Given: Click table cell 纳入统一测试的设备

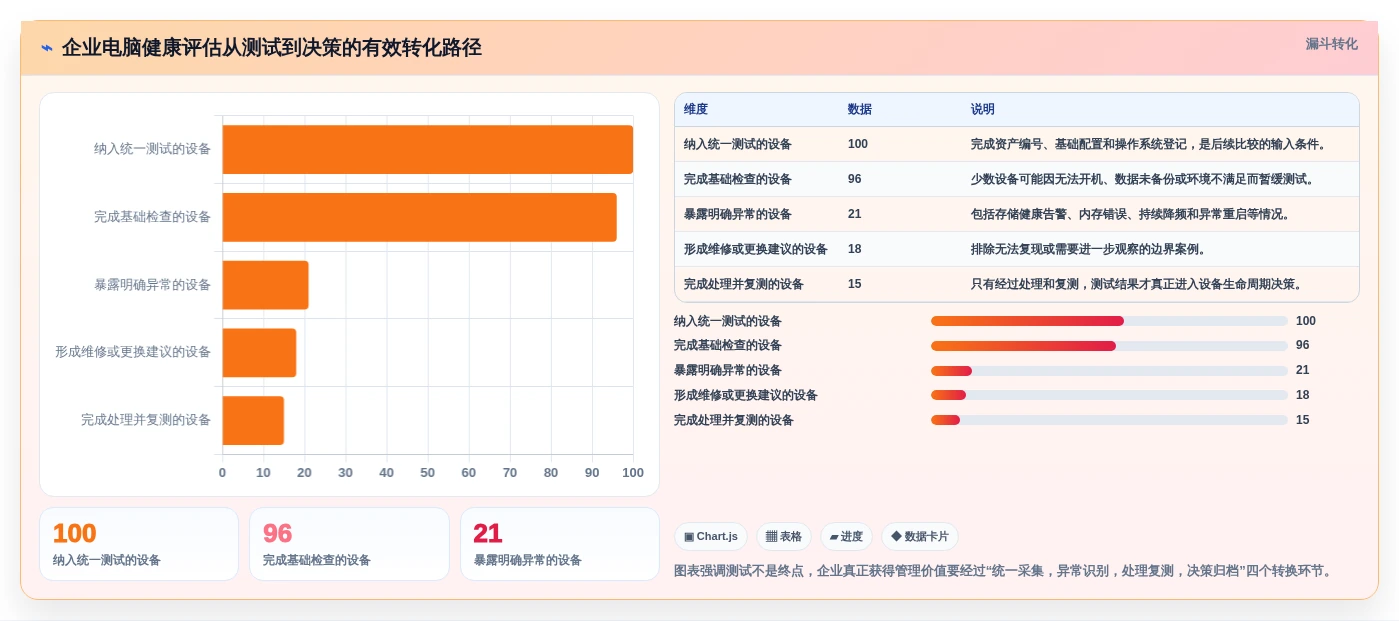Looking at the screenshot, I should [x=738, y=144].
